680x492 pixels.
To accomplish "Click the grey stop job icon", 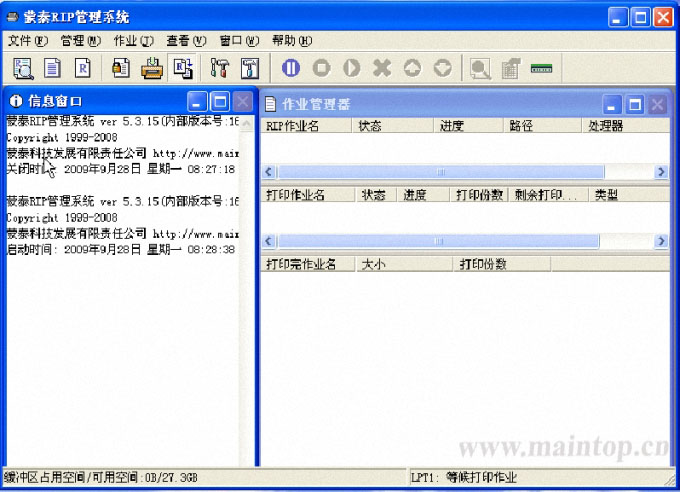I will point(321,68).
